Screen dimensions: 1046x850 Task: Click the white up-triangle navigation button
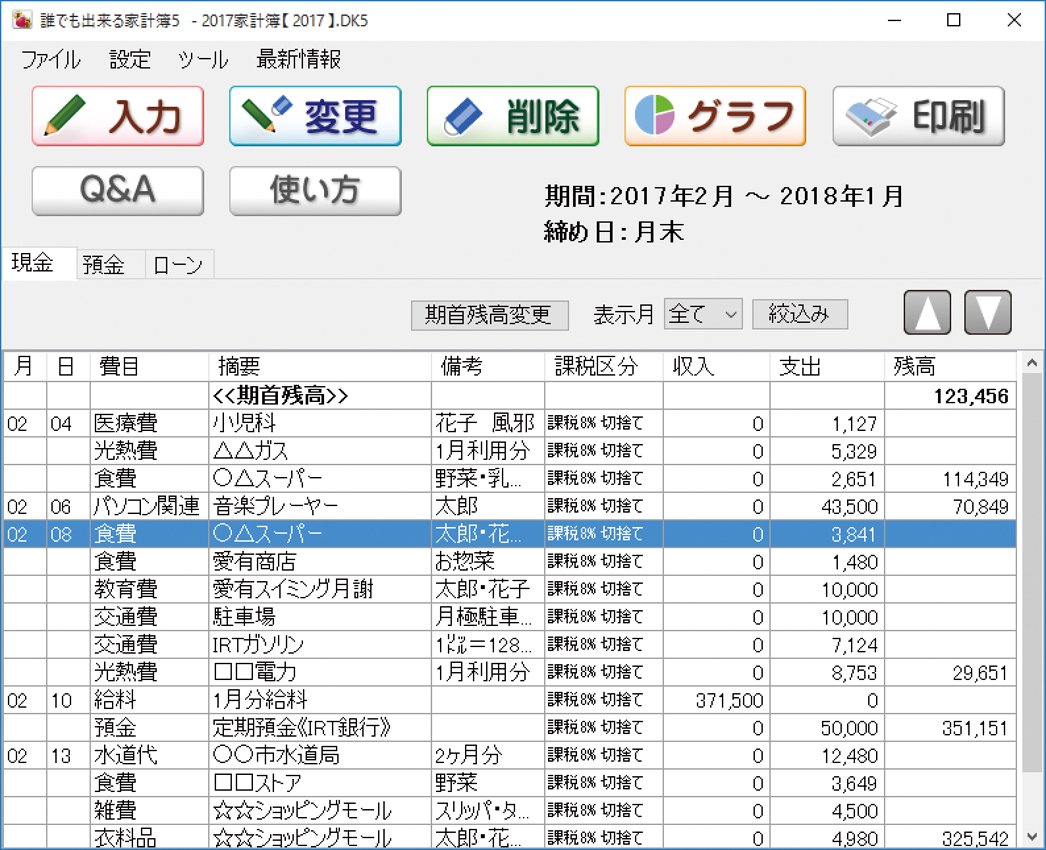coord(927,312)
